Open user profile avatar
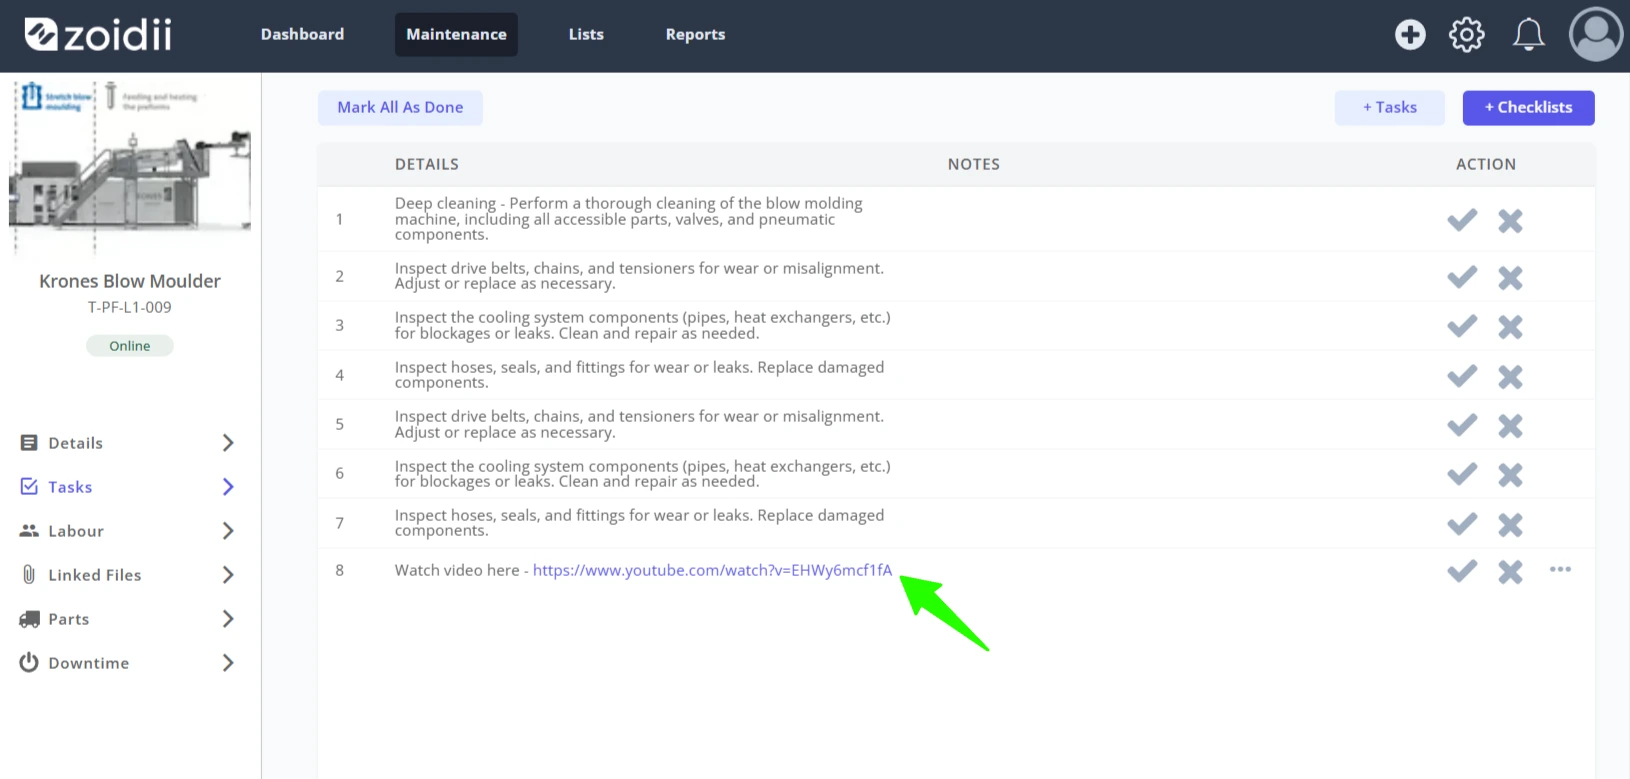This screenshot has height=779, width=1630. point(1595,35)
